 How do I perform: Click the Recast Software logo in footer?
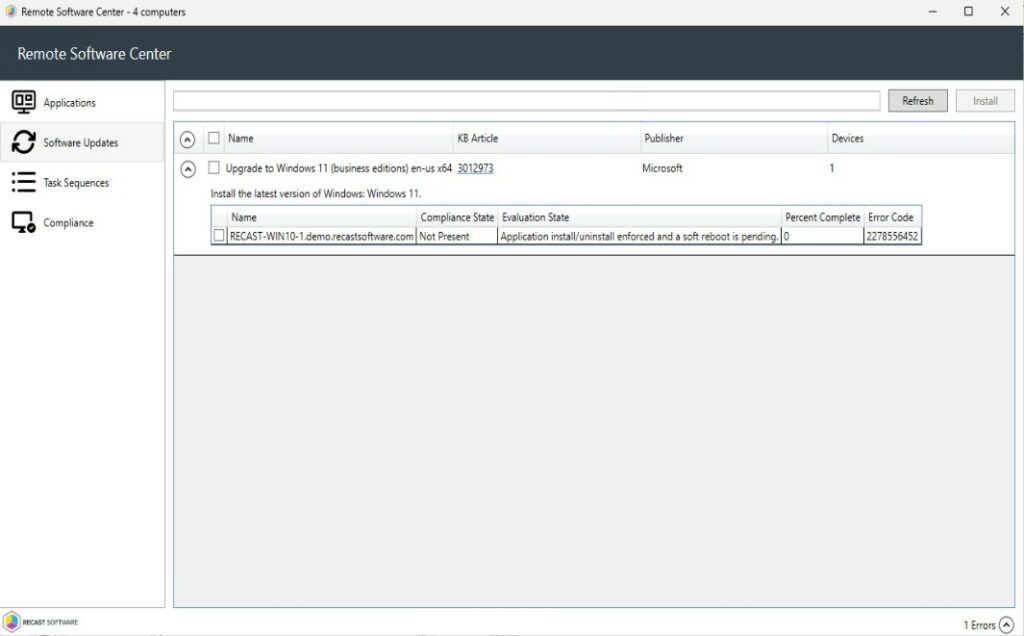pyautogui.click(x=40, y=622)
